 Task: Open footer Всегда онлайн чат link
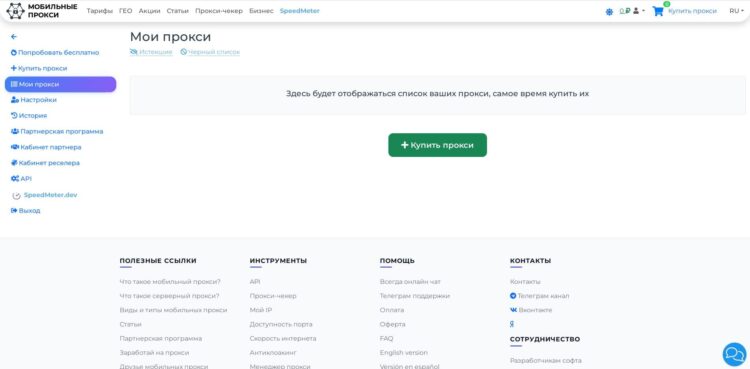[410, 282]
